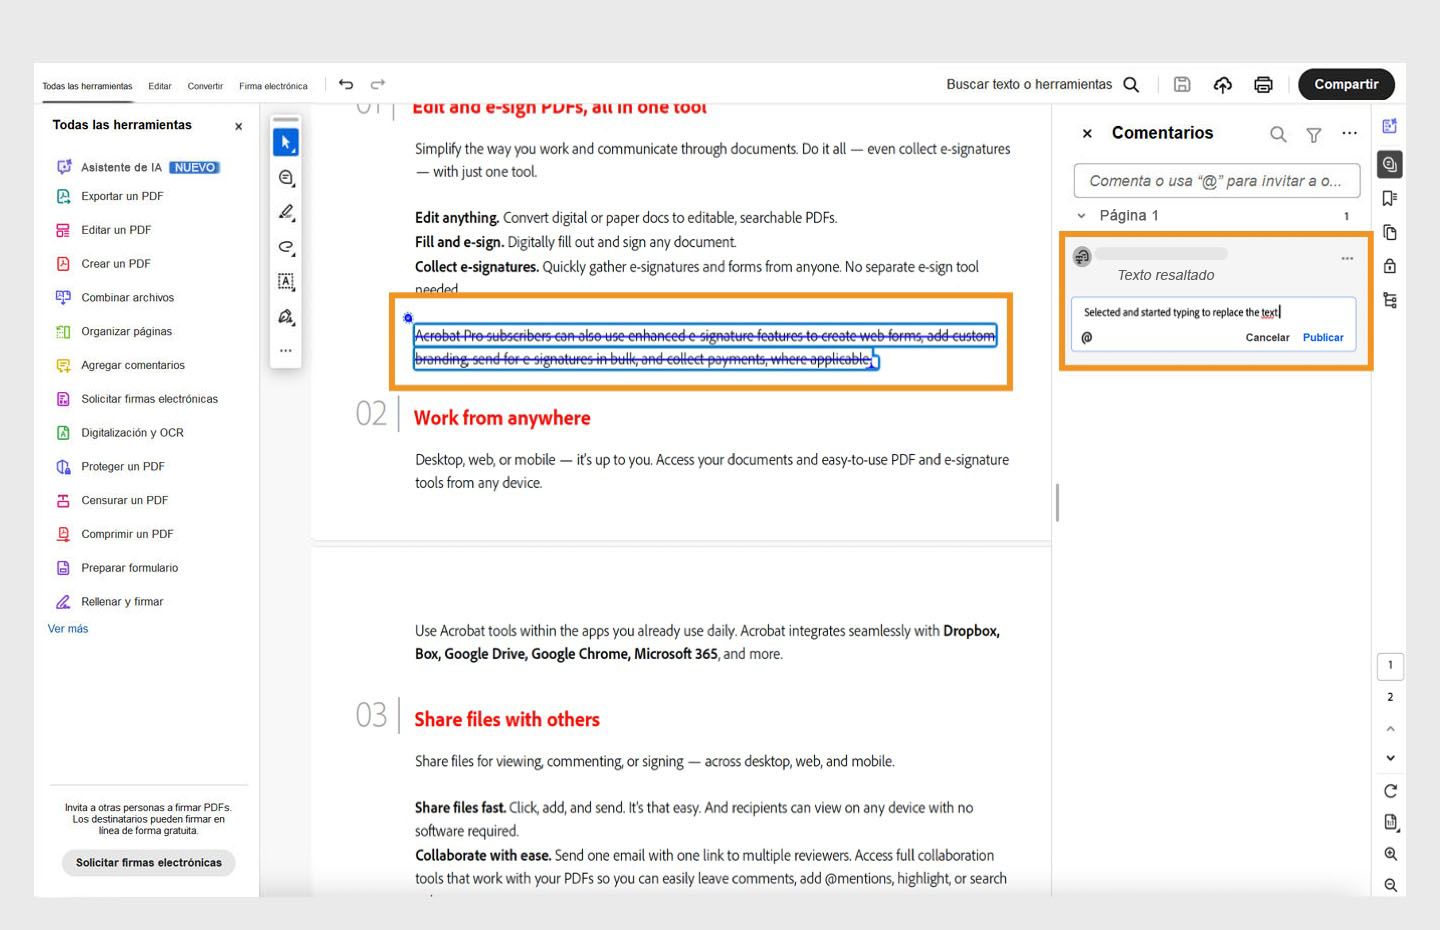Open Agregar comentarios tool

(120, 366)
